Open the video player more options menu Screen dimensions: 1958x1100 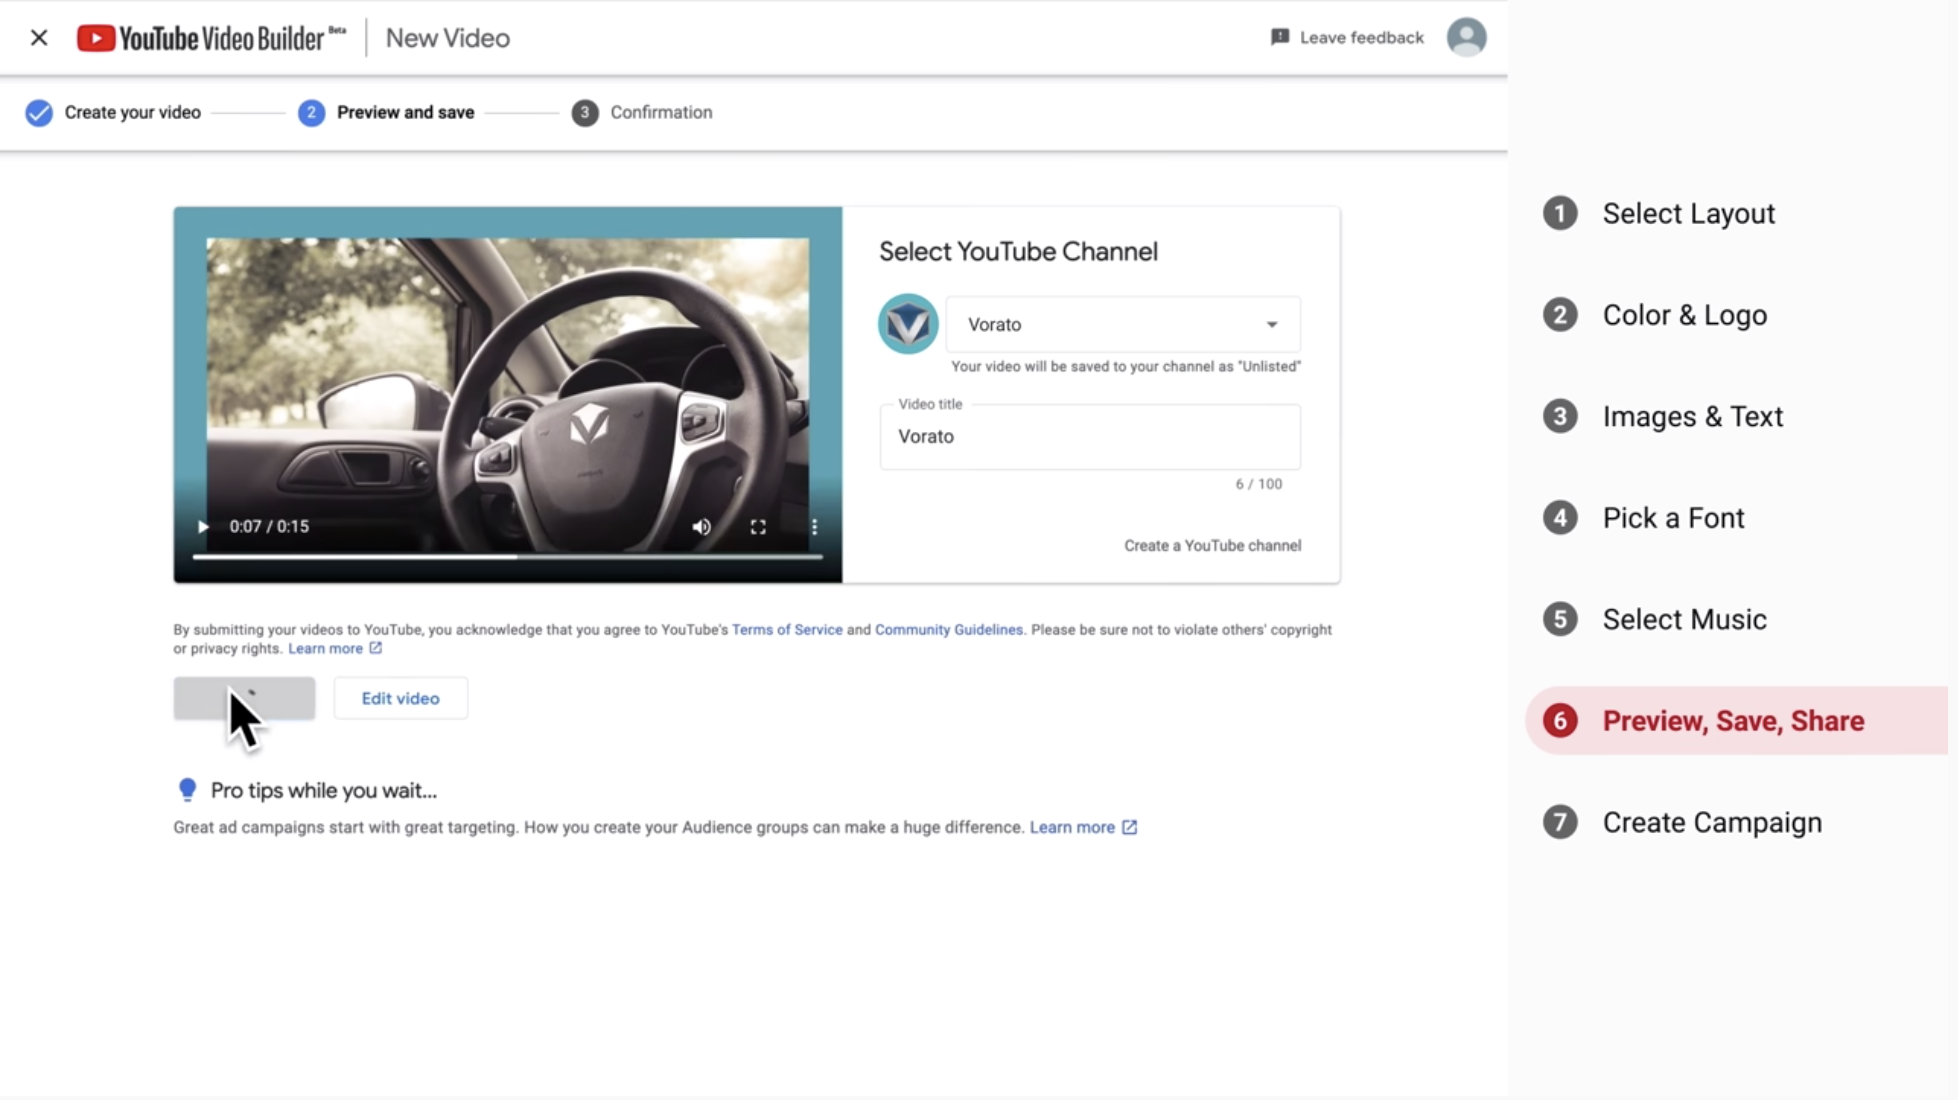(x=814, y=527)
